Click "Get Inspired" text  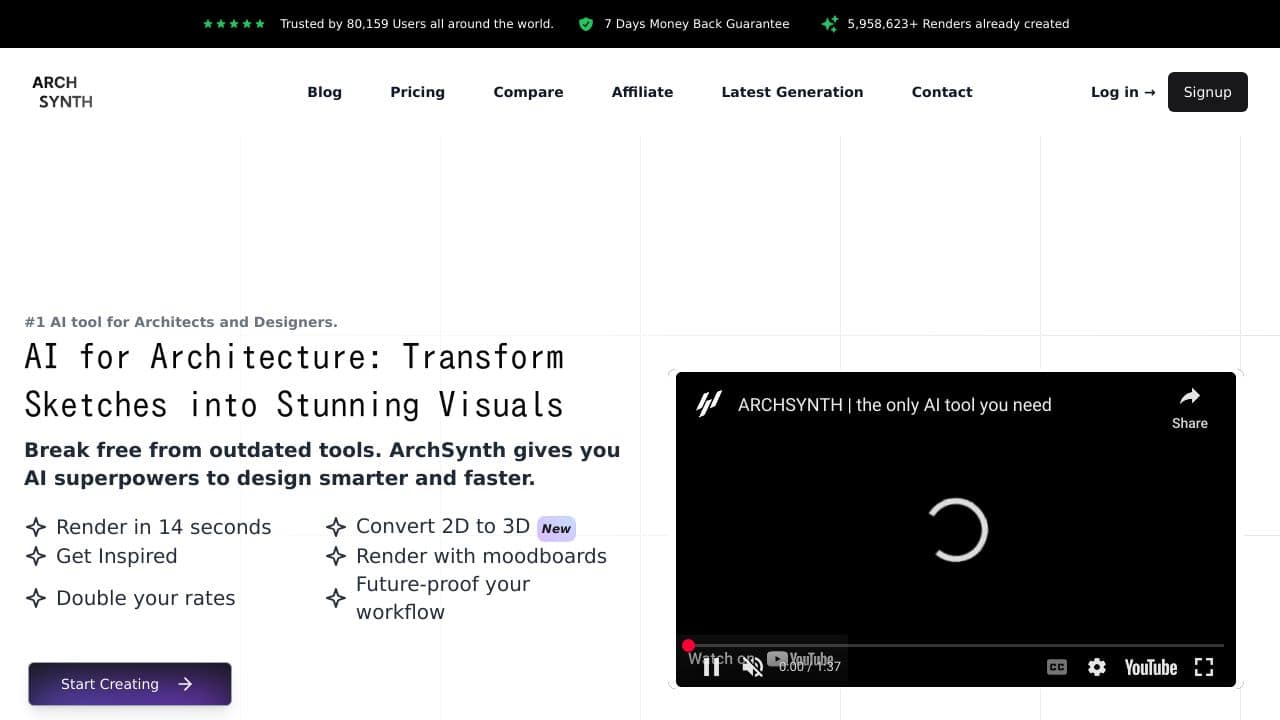click(x=116, y=556)
